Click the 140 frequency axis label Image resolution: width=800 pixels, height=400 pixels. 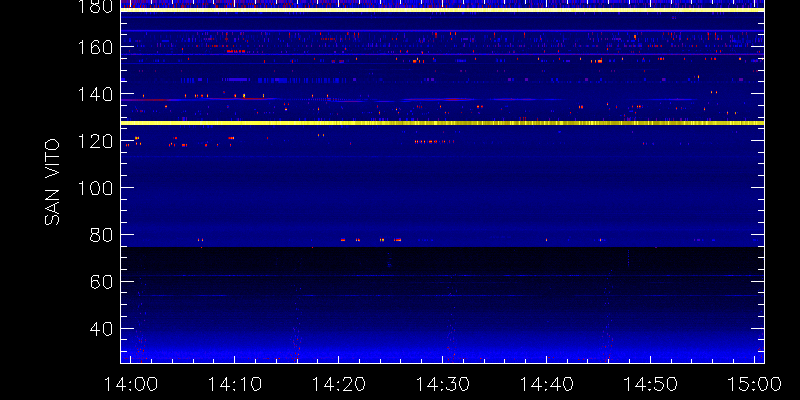click(94, 94)
